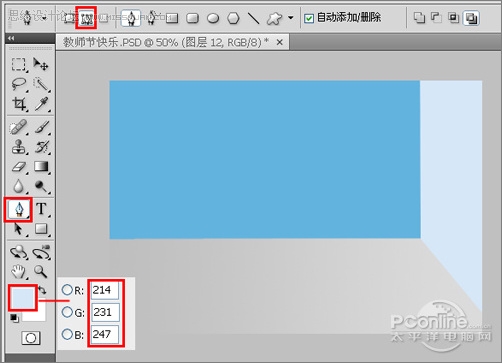
Task: Select the Blur droplet tool
Action: coord(19,186)
